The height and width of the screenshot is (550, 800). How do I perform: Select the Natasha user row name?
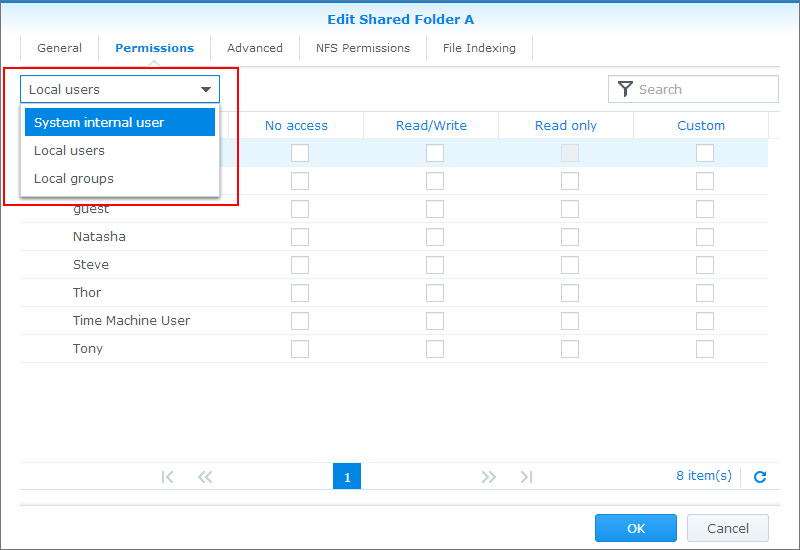point(99,237)
